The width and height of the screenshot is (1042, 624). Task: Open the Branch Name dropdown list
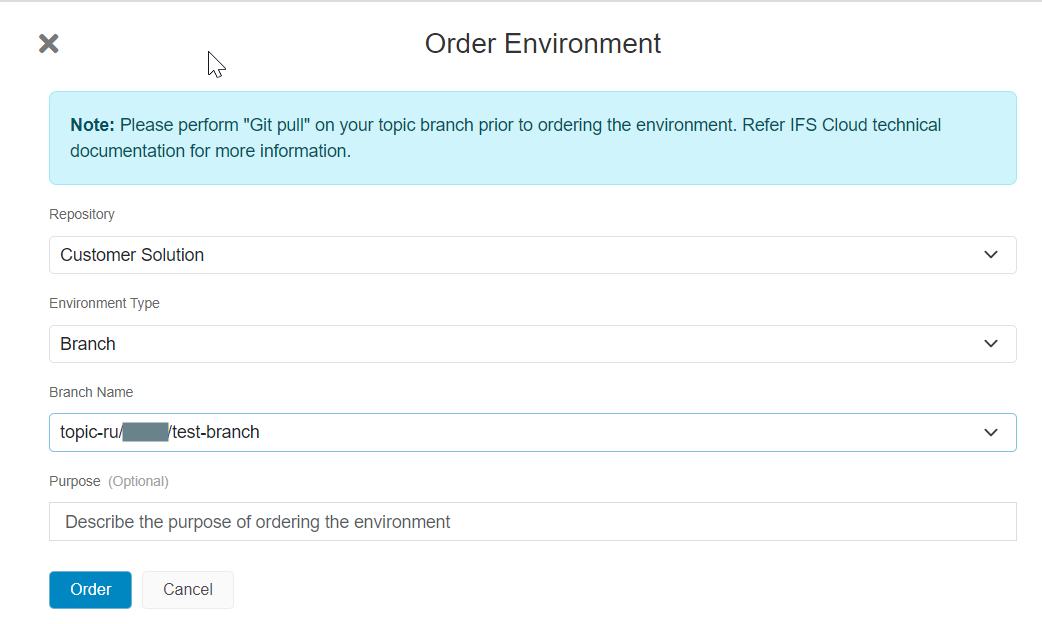point(530,432)
